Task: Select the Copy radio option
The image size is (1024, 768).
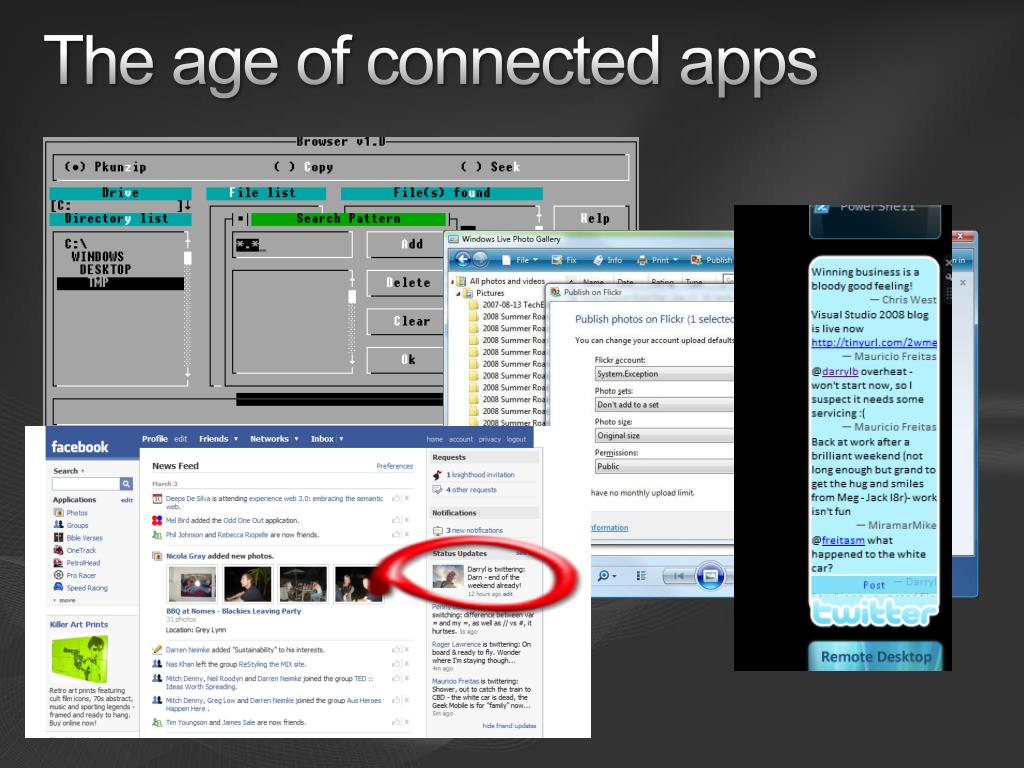Action: [304, 167]
